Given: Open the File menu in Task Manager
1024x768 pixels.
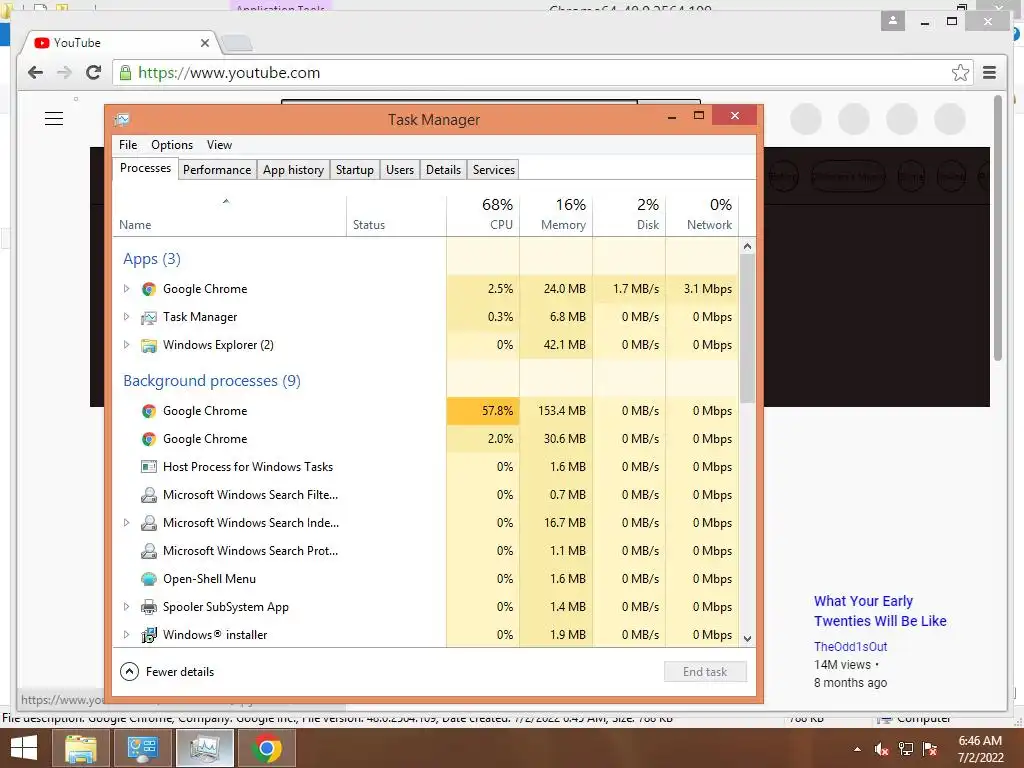Looking at the screenshot, I should (128, 145).
